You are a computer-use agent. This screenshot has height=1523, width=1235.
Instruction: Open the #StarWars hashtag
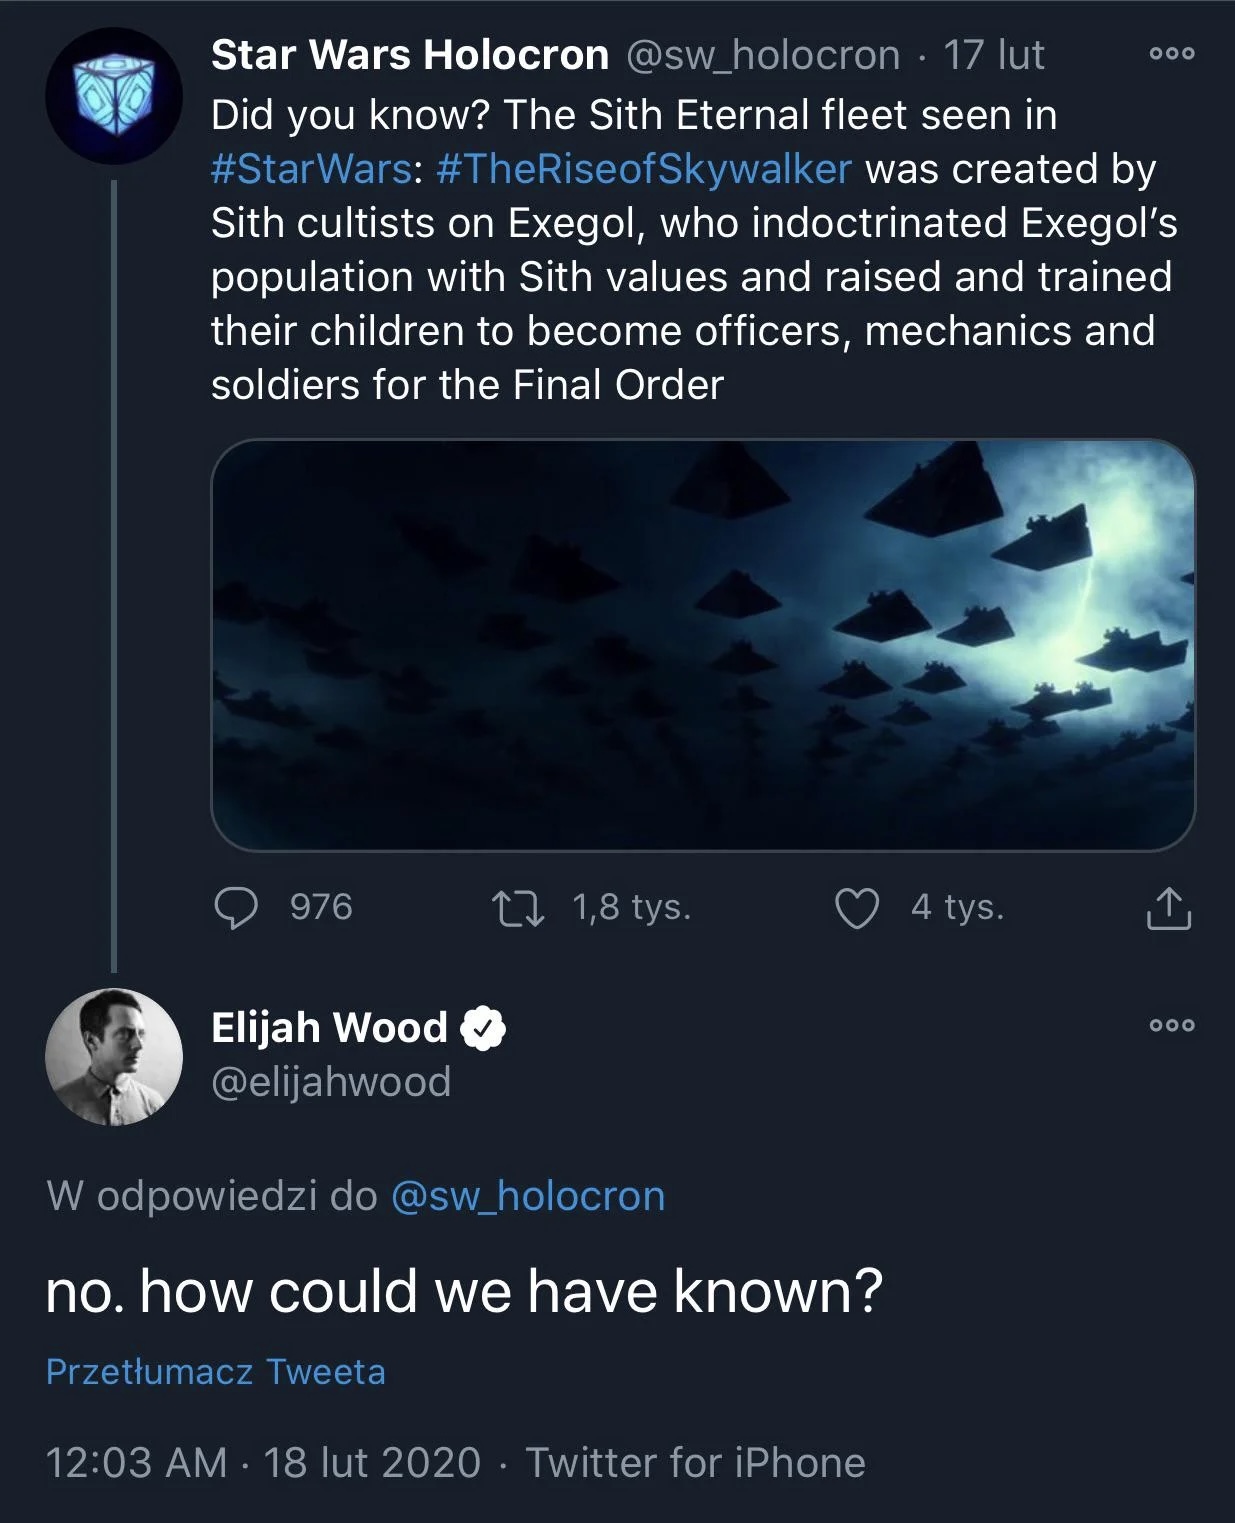click(310, 169)
